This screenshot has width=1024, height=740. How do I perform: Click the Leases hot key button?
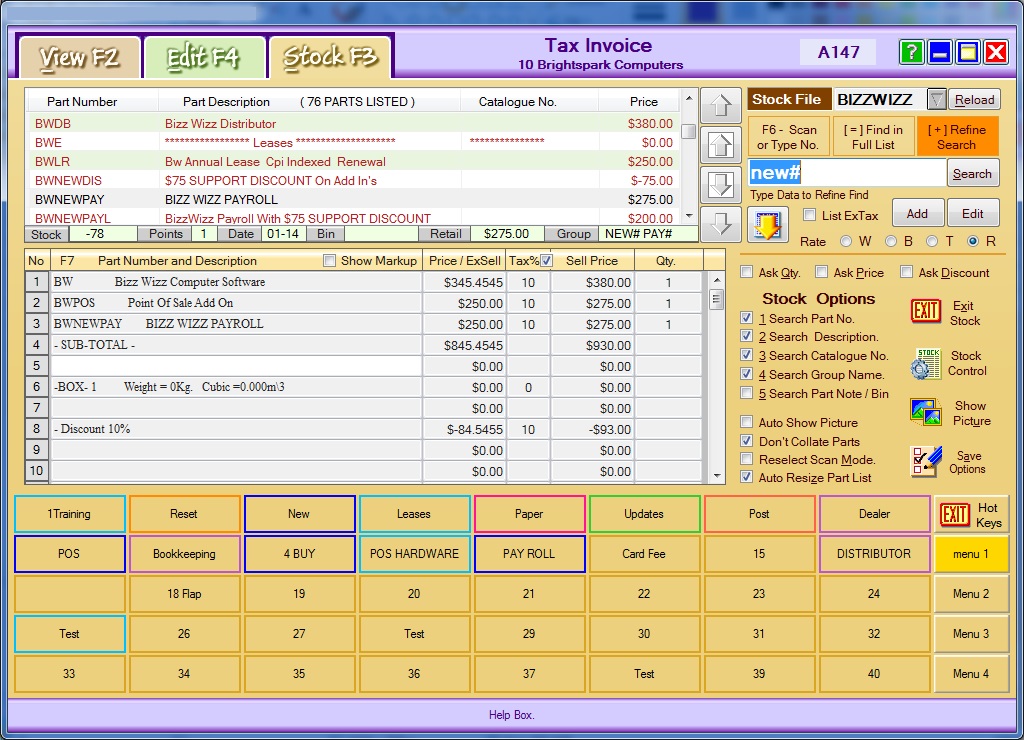[414, 514]
